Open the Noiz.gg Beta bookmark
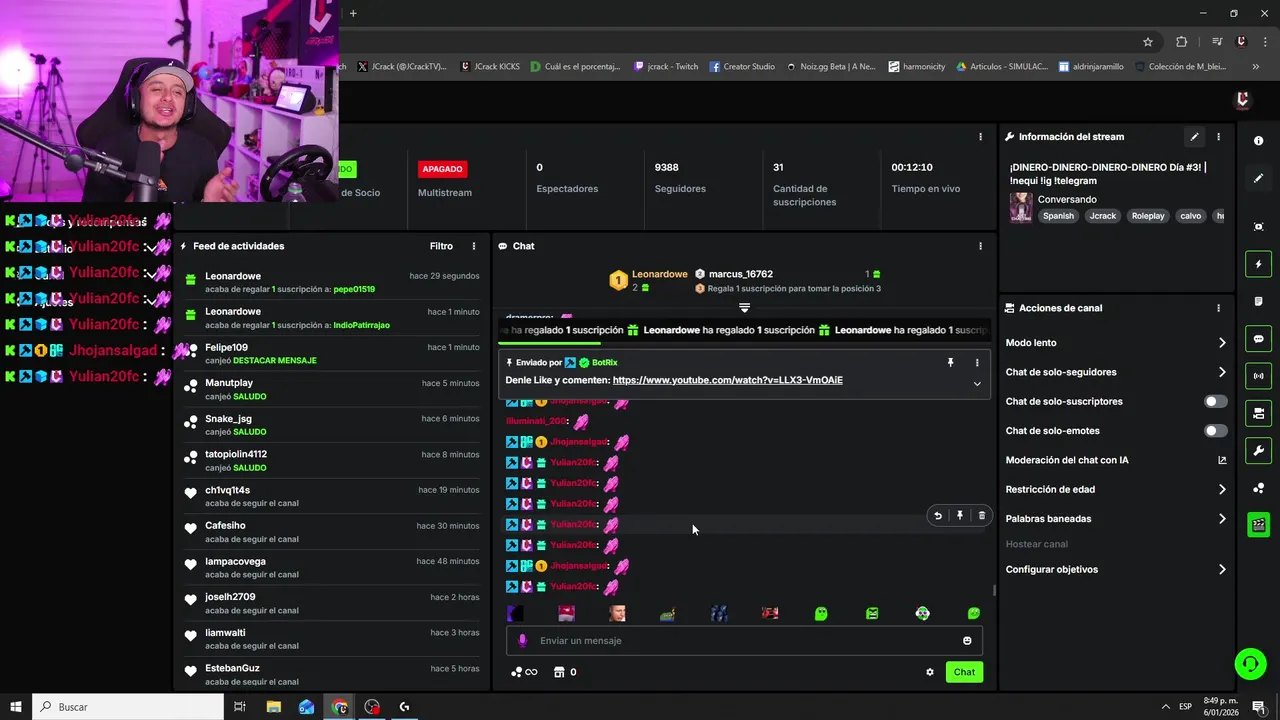 point(831,67)
